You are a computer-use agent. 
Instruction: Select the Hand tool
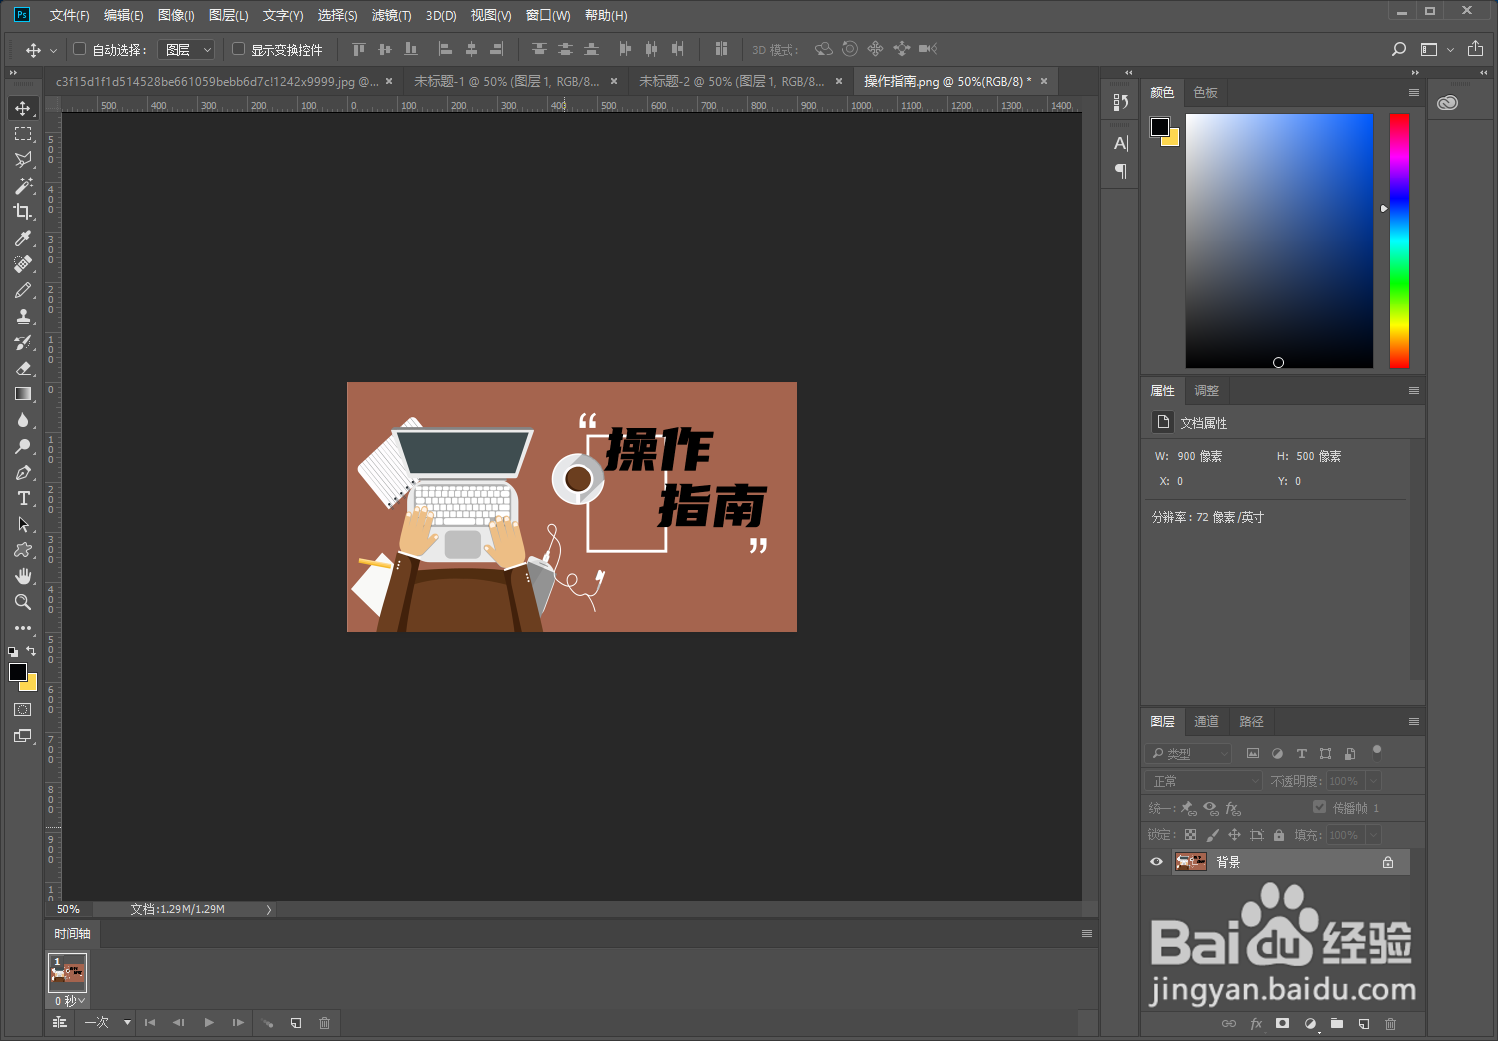(23, 576)
